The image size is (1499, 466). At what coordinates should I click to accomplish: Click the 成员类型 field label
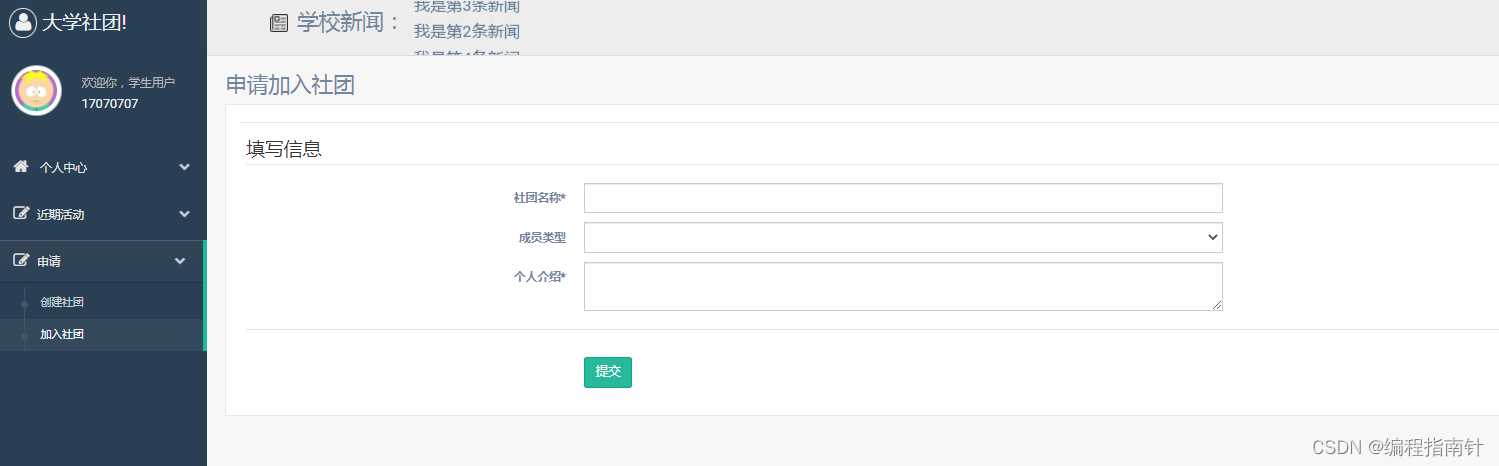click(x=542, y=237)
